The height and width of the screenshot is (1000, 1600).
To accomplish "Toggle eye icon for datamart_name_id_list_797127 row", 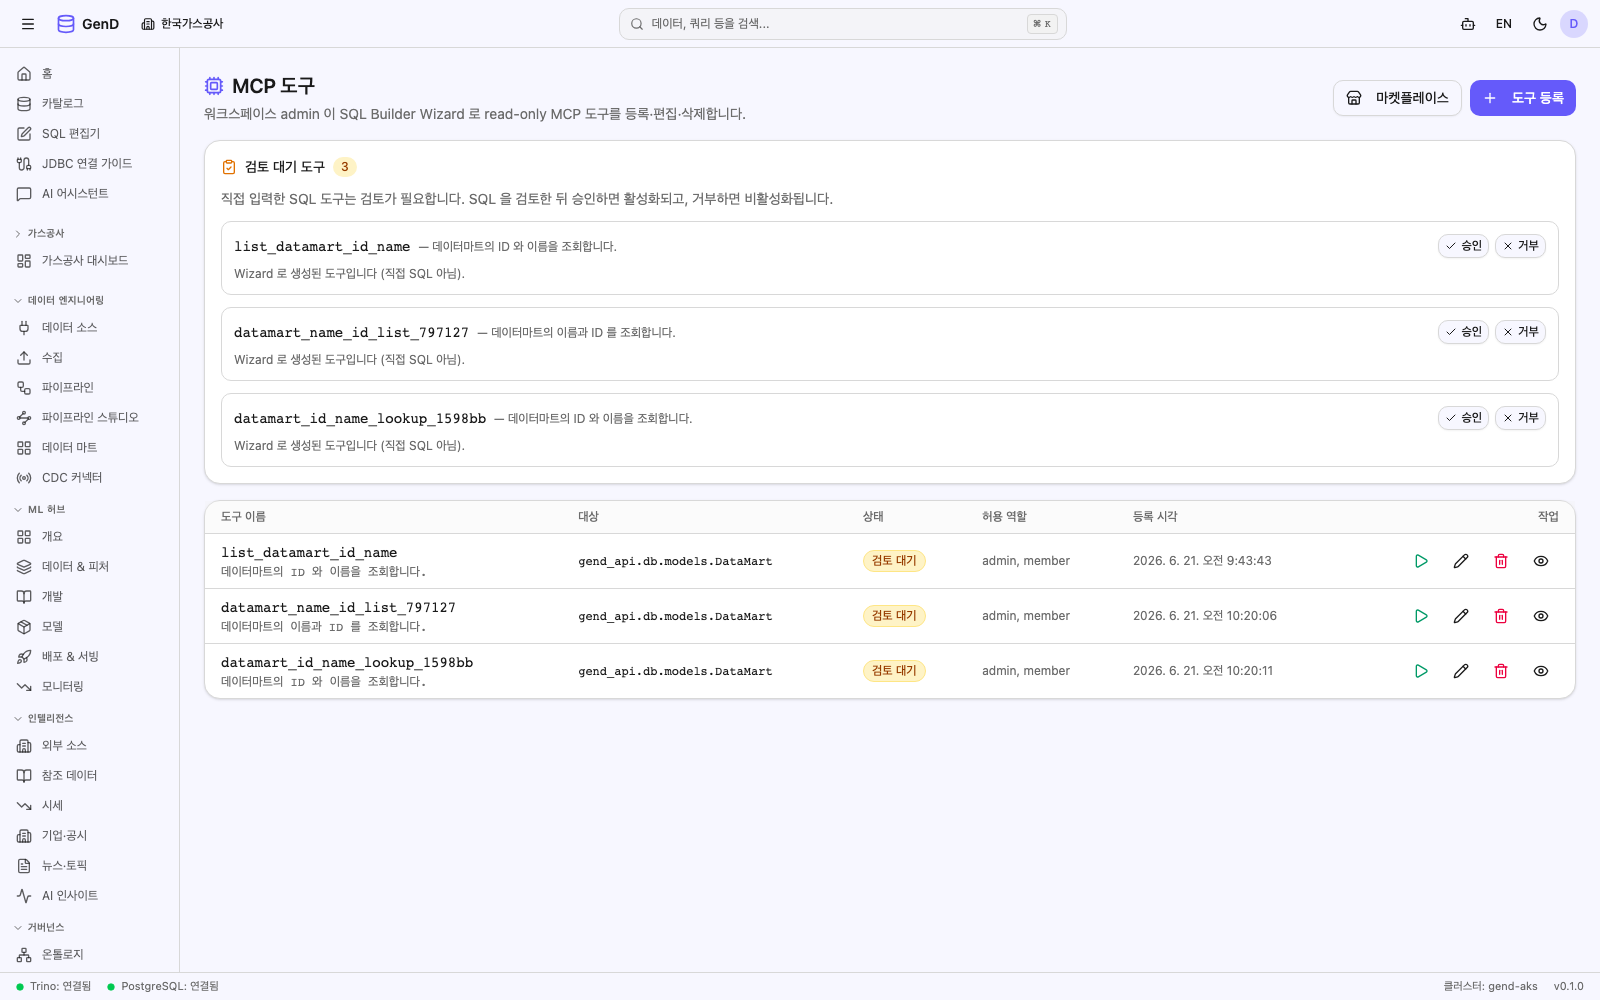I will tap(1541, 616).
